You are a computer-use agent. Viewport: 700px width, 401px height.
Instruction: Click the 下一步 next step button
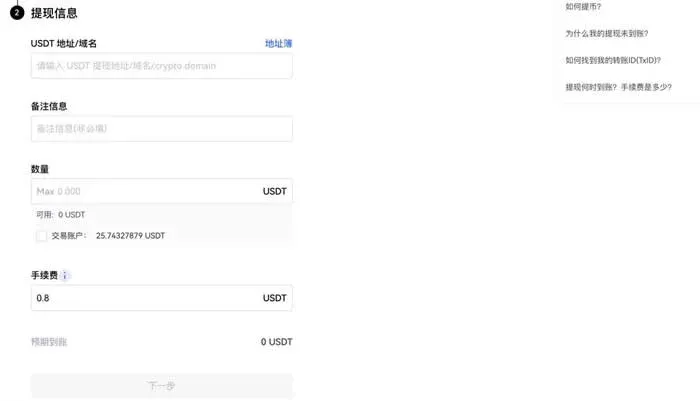pyautogui.click(x=162, y=386)
